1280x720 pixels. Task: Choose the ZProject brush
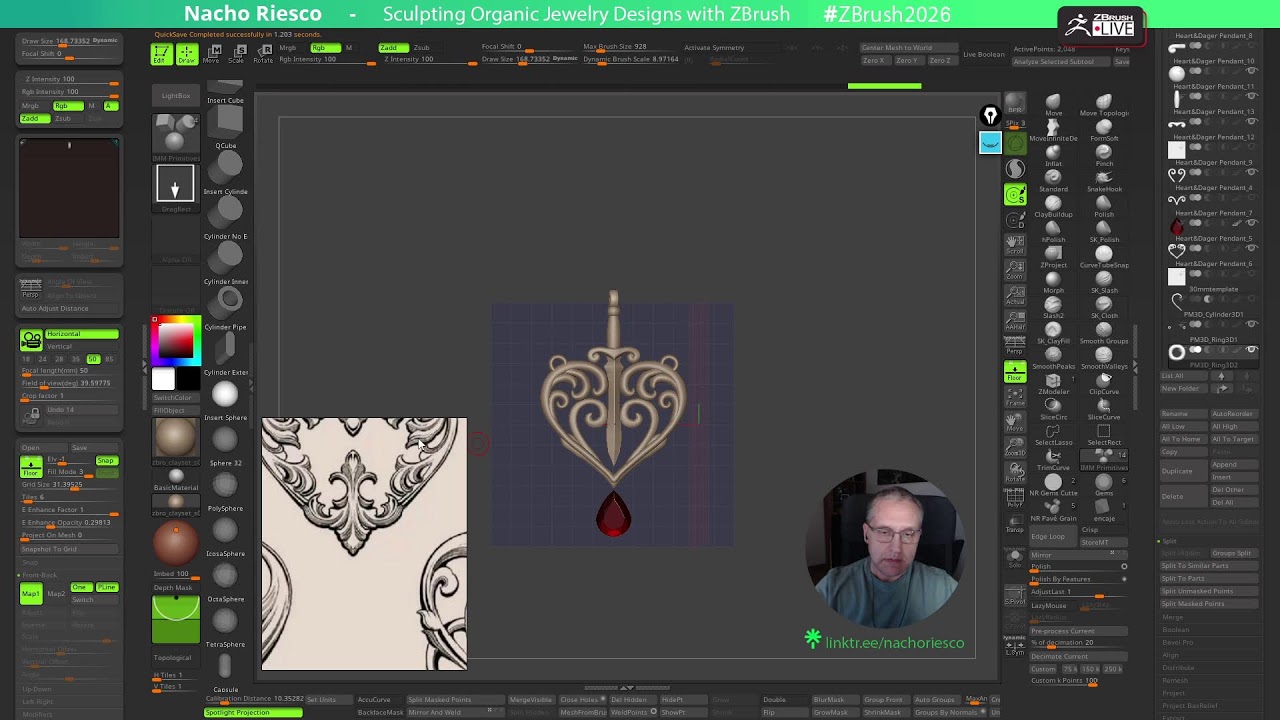click(1053, 257)
